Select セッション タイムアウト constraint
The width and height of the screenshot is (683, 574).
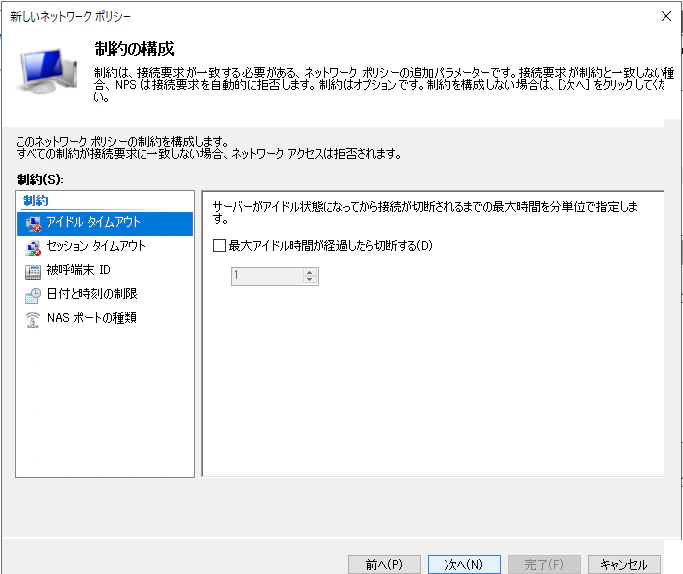pyautogui.click(x=105, y=247)
